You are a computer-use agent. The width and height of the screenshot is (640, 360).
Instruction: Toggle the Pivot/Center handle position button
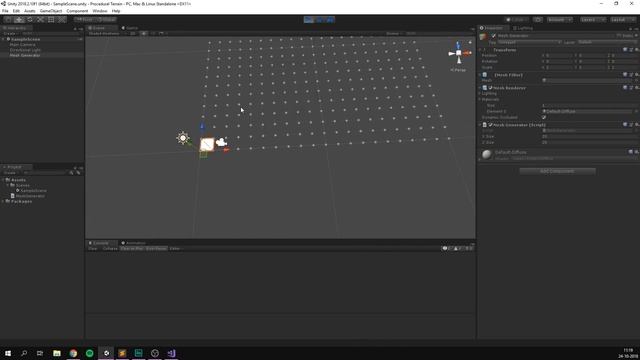pos(85,20)
